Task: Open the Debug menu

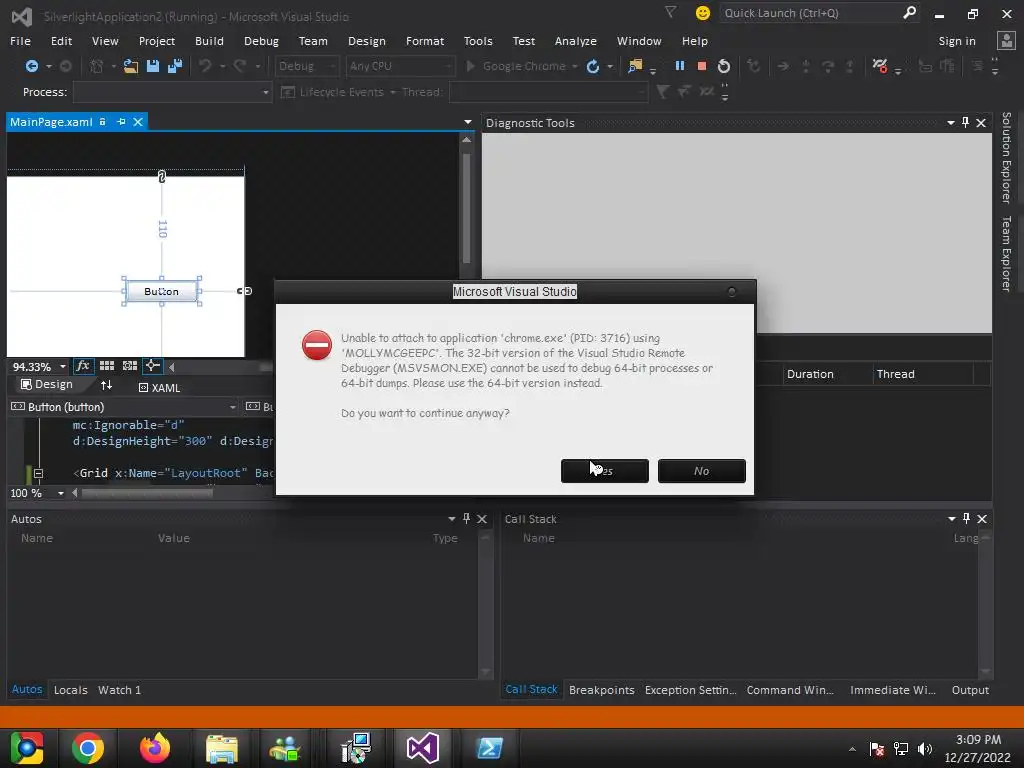Action: (x=261, y=40)
